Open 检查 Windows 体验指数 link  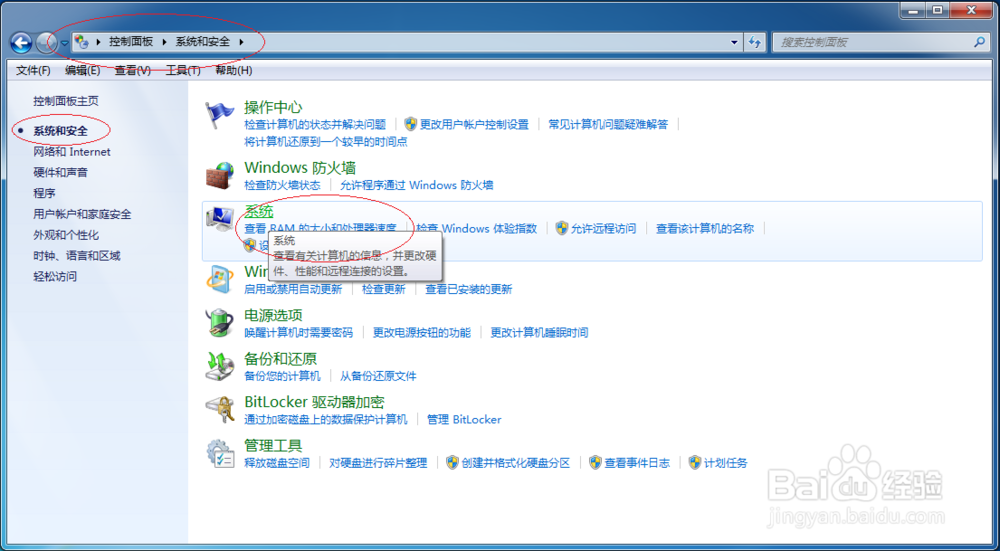click(x=477, y=228)
